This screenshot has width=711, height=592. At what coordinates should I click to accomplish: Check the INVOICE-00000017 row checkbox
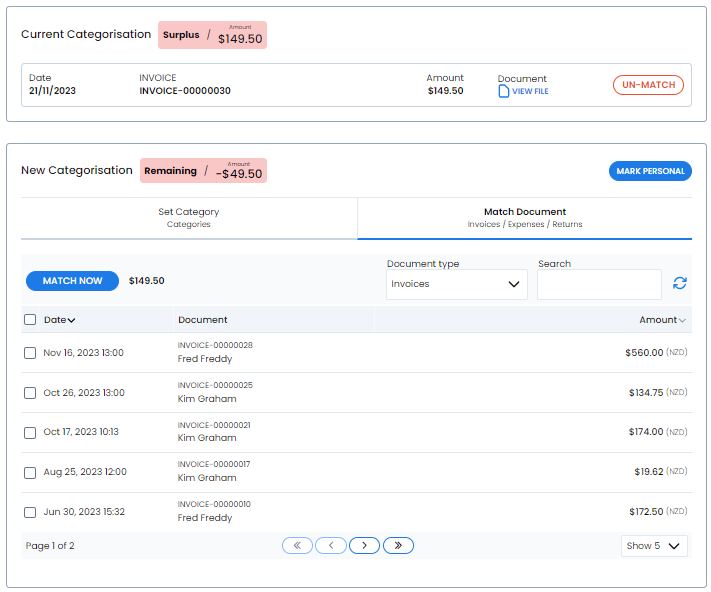pyautogui.click(x=30, y=473)
